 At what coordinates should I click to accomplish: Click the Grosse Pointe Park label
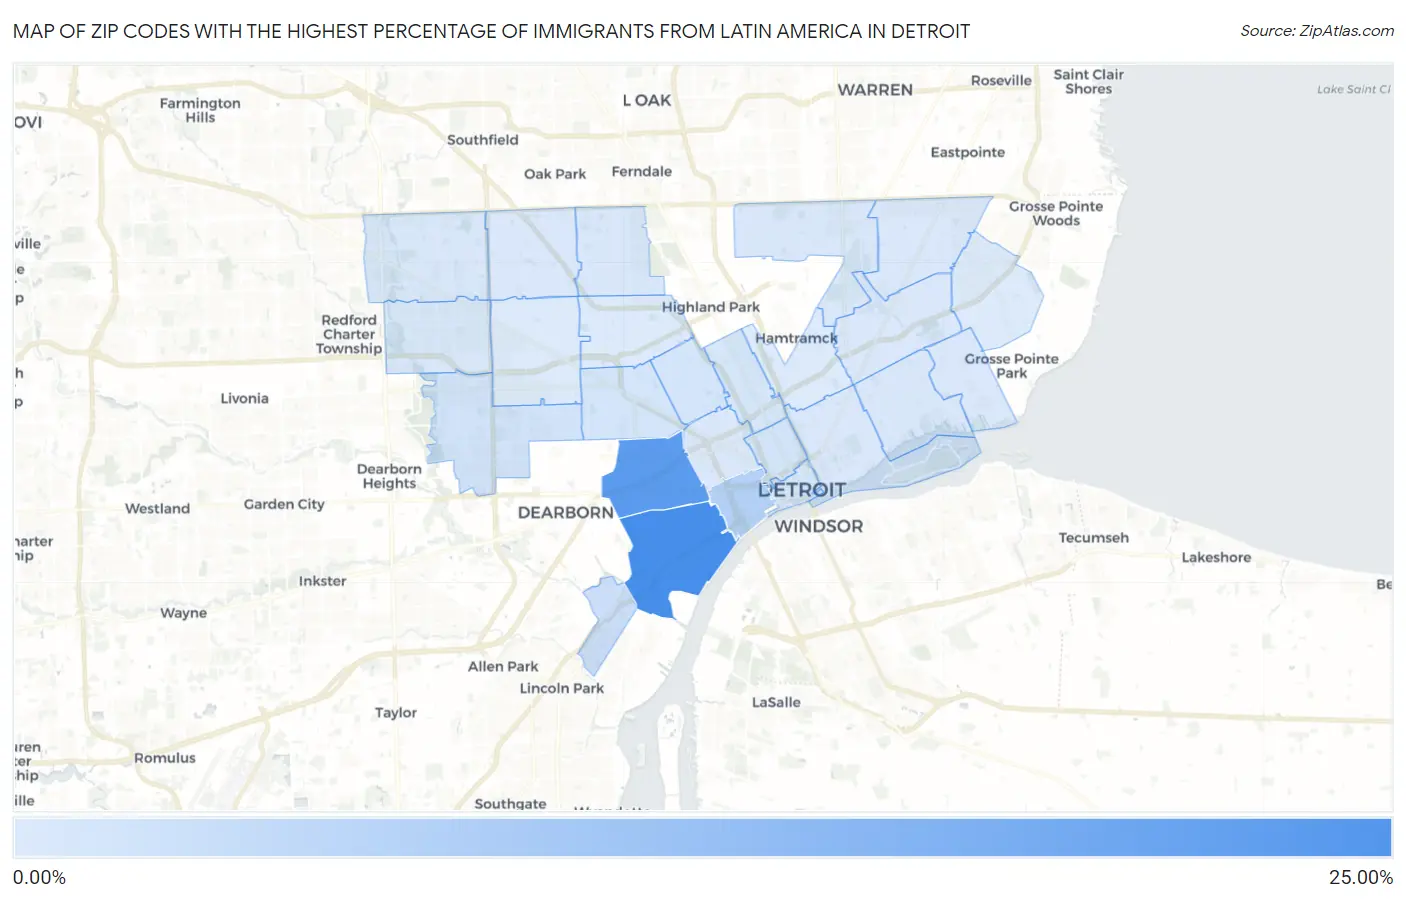point(1011,366)
